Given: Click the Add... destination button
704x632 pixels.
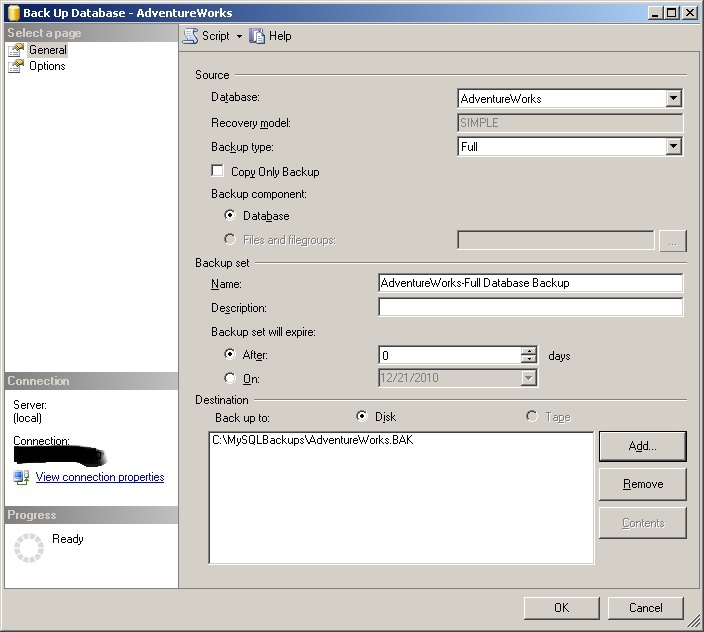Looking at the screenshot, I should coord(642,446).
